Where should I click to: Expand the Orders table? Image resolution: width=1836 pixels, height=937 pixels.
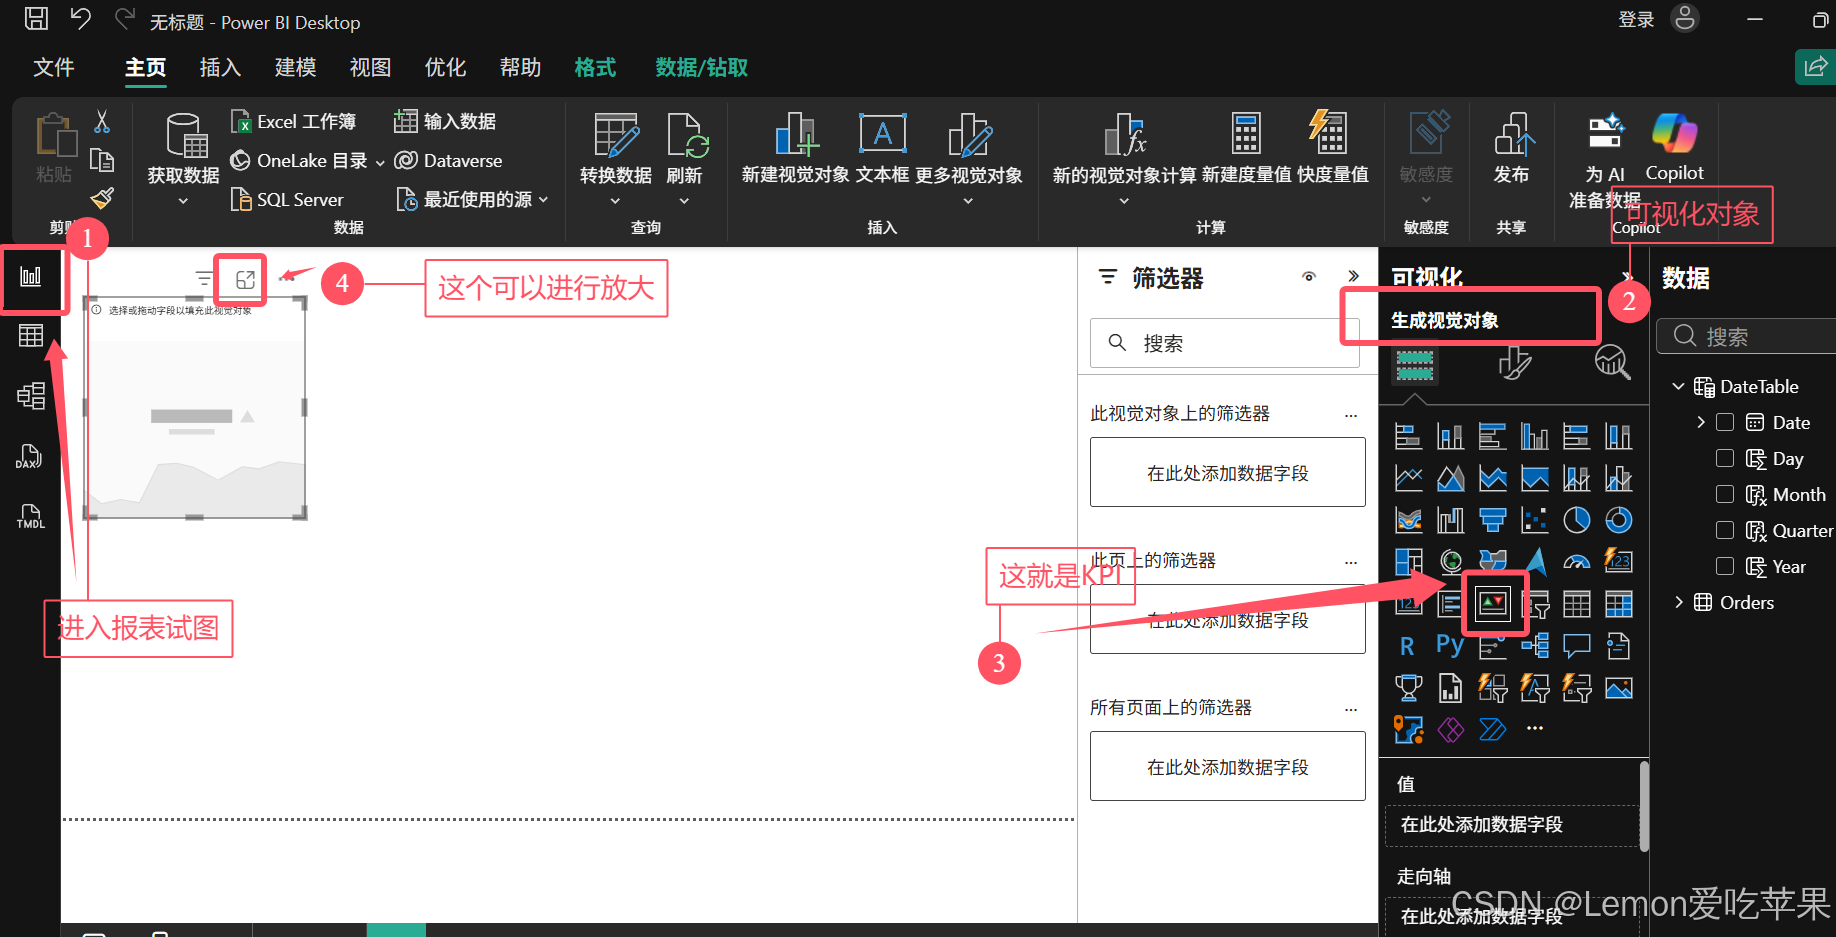coord(1679,602)
